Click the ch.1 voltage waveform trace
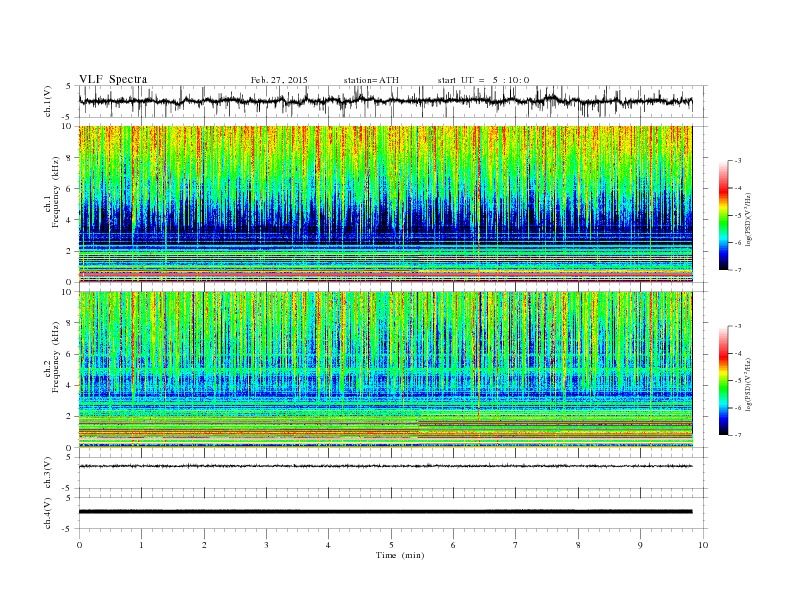This screenshot has height=612, width=792. pyautogui.click(x=385, y=101)
